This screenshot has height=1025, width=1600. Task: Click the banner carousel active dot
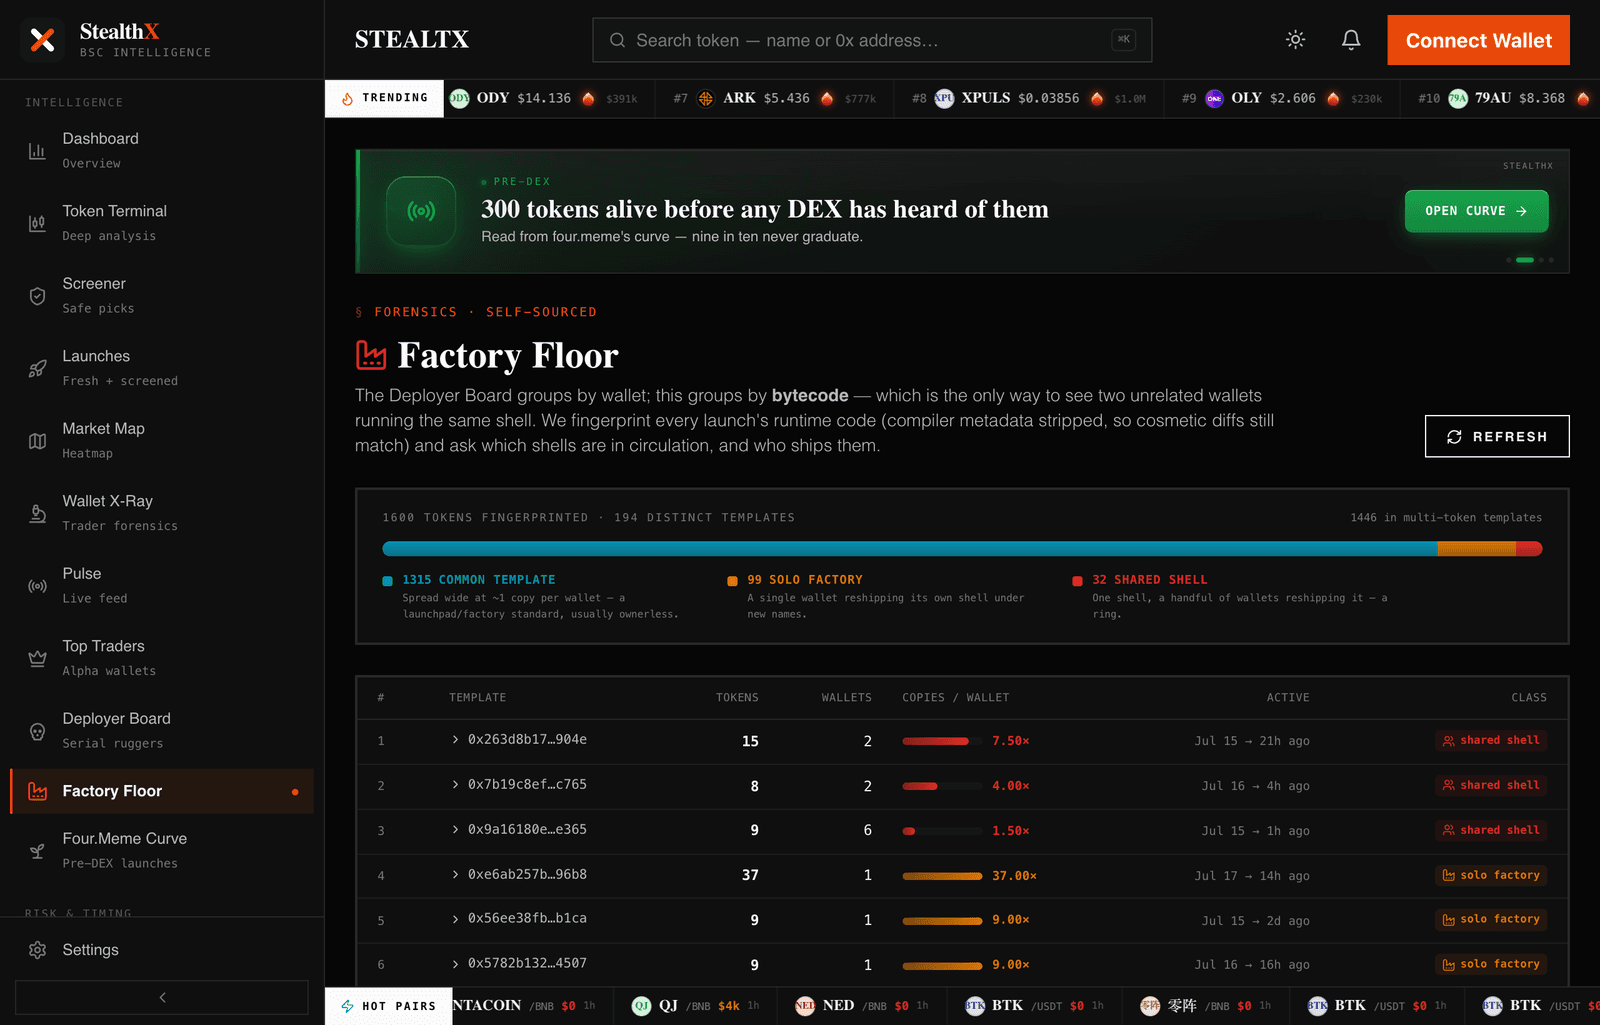[x=1525, y=260]
